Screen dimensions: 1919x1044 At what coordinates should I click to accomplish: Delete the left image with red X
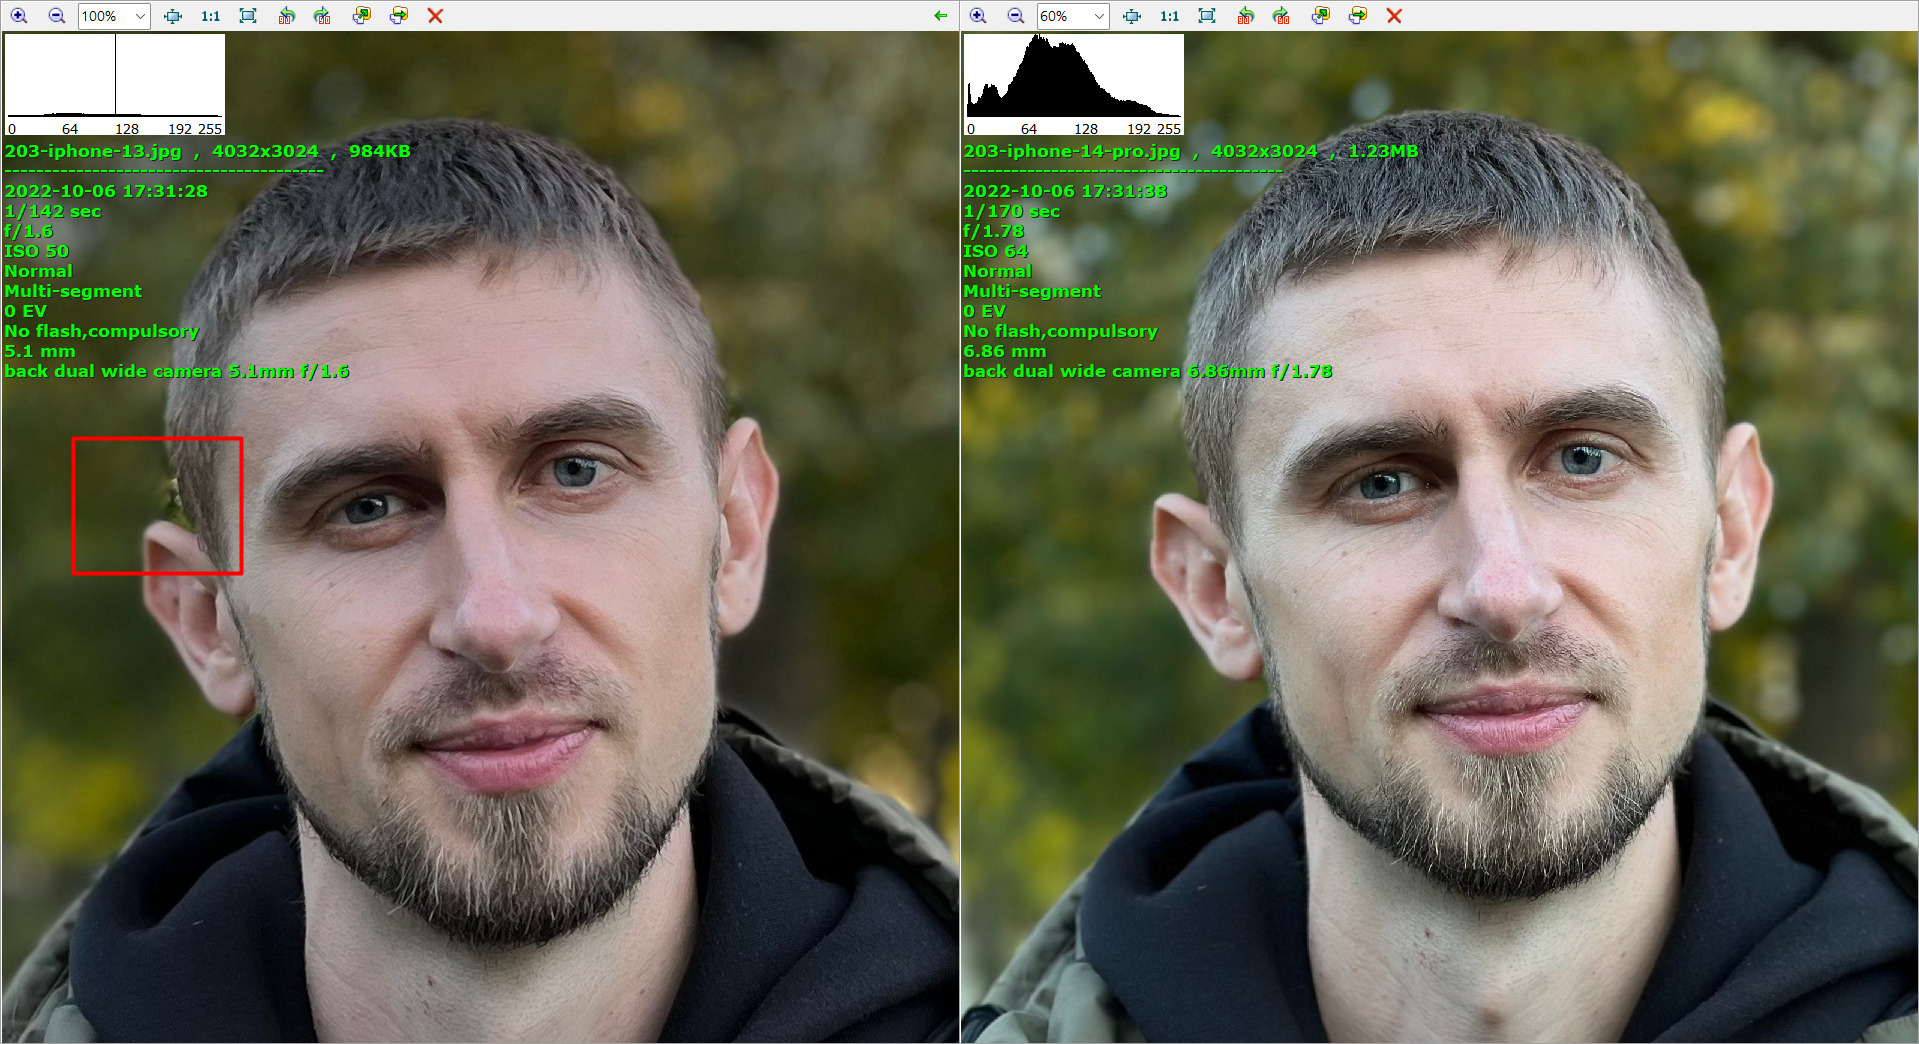coord(435,16)
